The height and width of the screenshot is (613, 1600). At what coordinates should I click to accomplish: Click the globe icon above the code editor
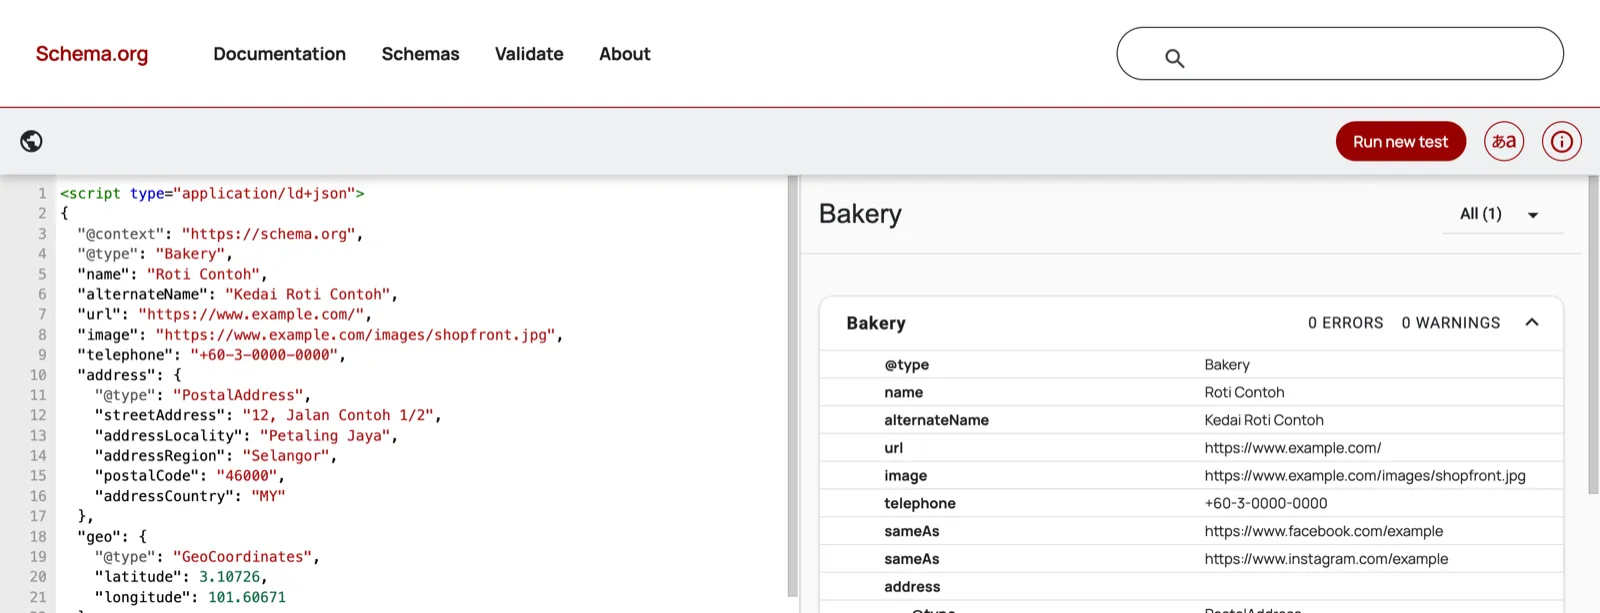(31, 141)
